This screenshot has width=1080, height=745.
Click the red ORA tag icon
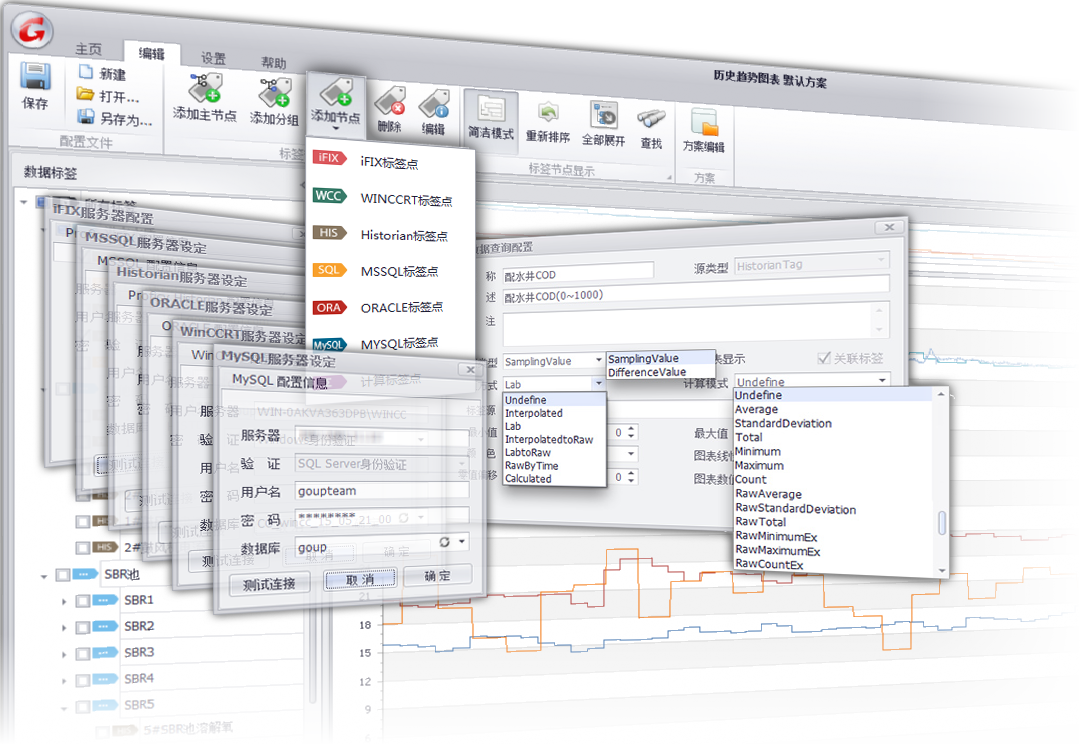pos(329,307)
